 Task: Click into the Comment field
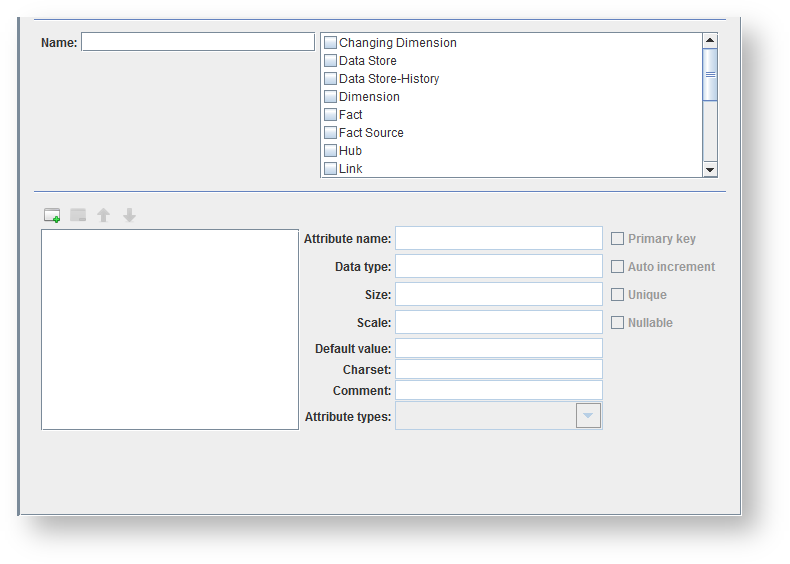click(x=499, y=391)
